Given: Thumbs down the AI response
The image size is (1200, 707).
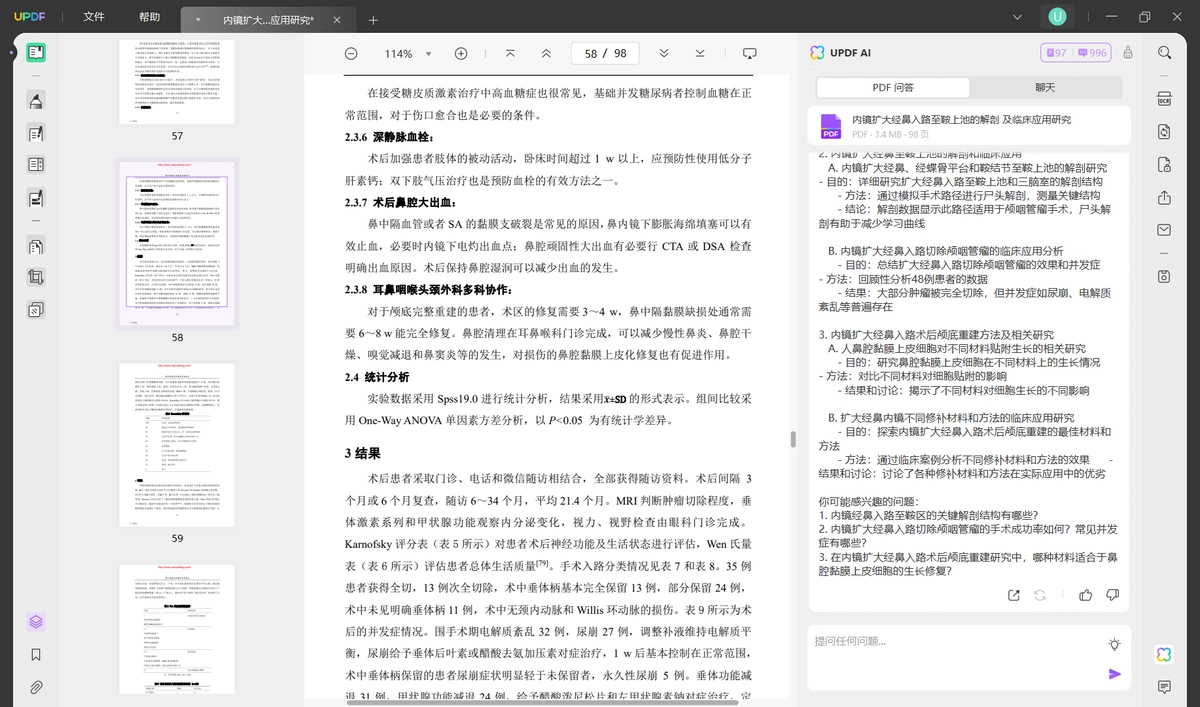Looking at the screenshot, I should (x=1113, y=595).
